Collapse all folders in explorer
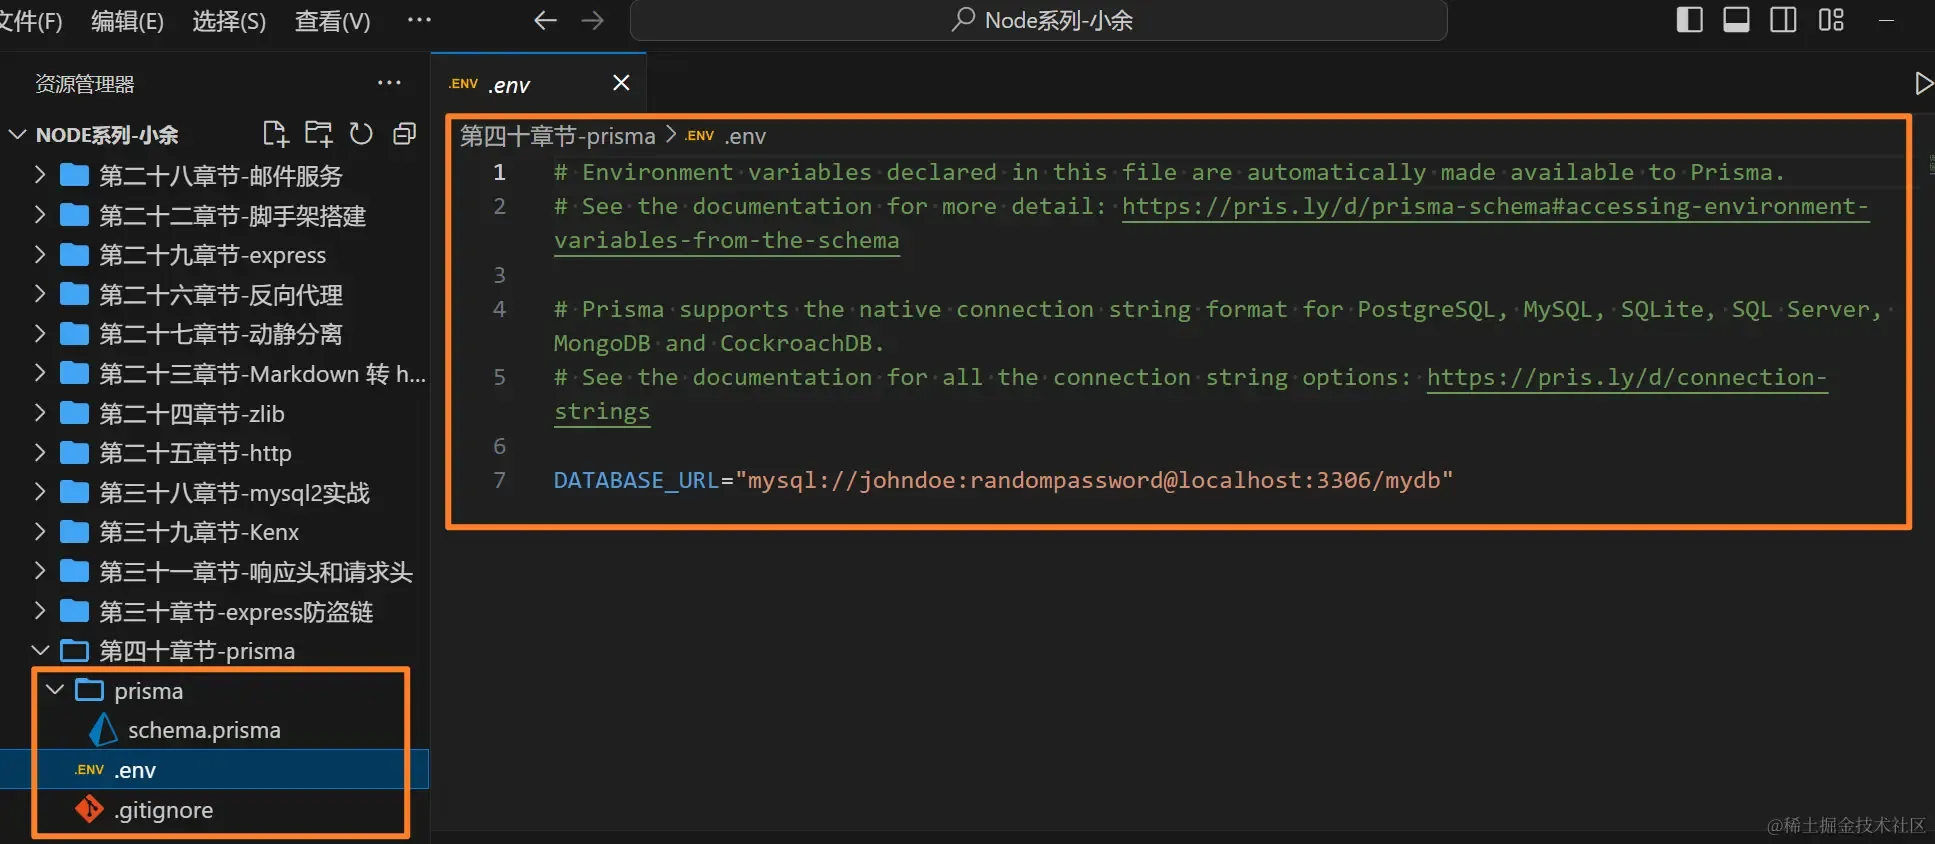 coord(404,134)
